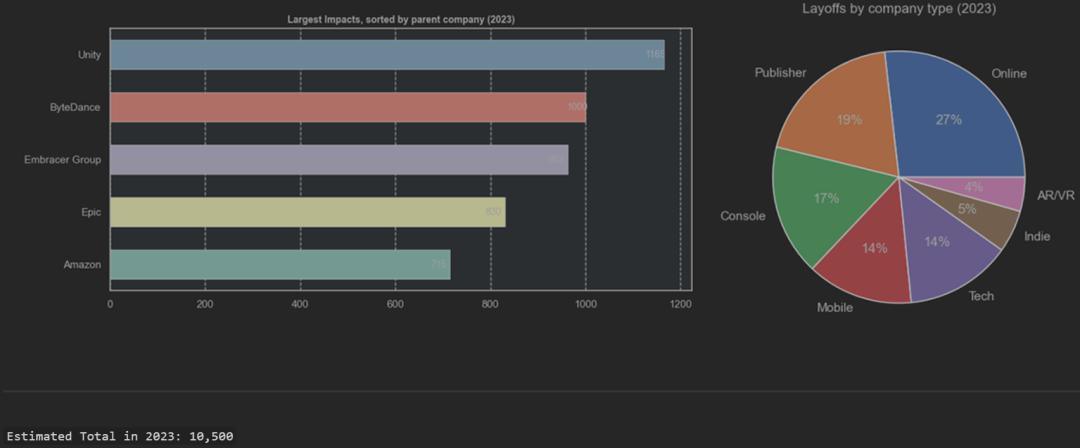Click the Embracer Group horizontal bar
The width and height of the screenshot is (1080, 448).
coord(339,160)
